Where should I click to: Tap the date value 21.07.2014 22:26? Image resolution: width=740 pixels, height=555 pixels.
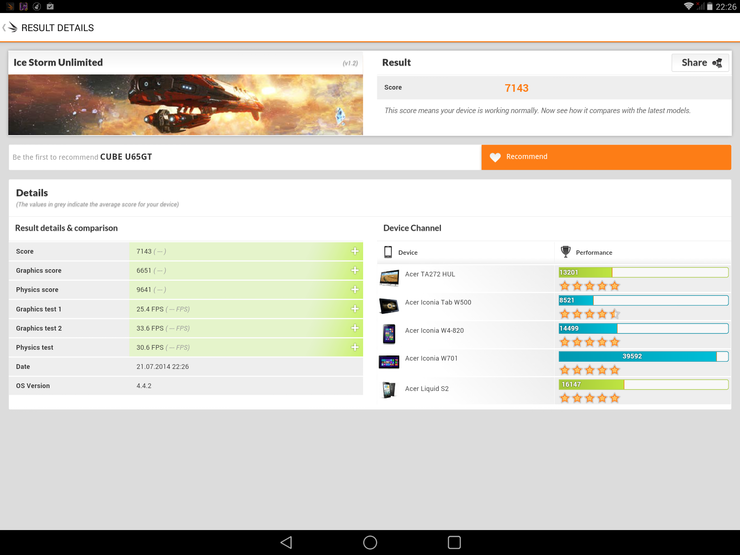coord(163,367)
